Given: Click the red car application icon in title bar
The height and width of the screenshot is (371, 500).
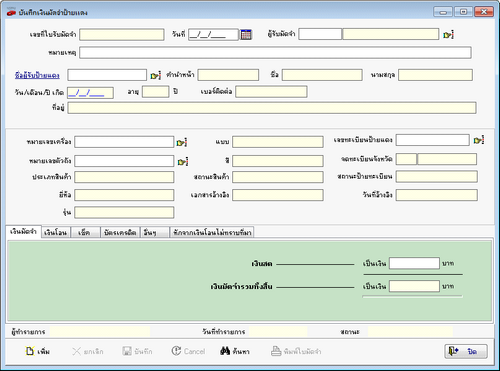Looking at the screenshot, I should point(11,12).
